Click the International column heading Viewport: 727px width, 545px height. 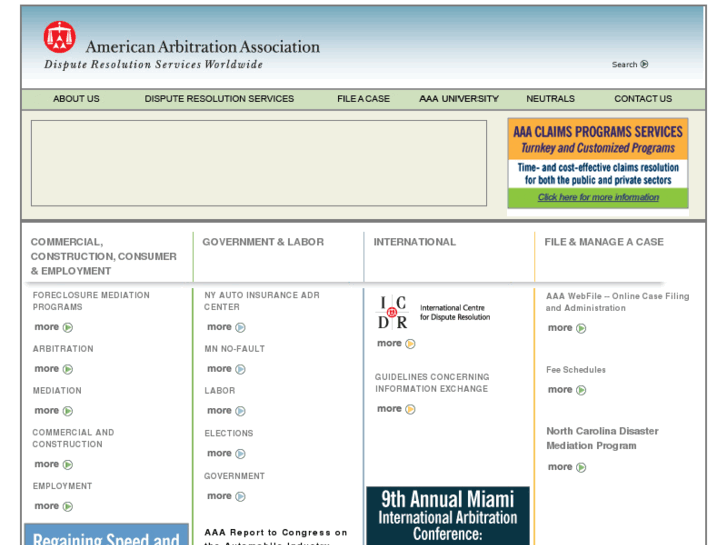(415, 242)
